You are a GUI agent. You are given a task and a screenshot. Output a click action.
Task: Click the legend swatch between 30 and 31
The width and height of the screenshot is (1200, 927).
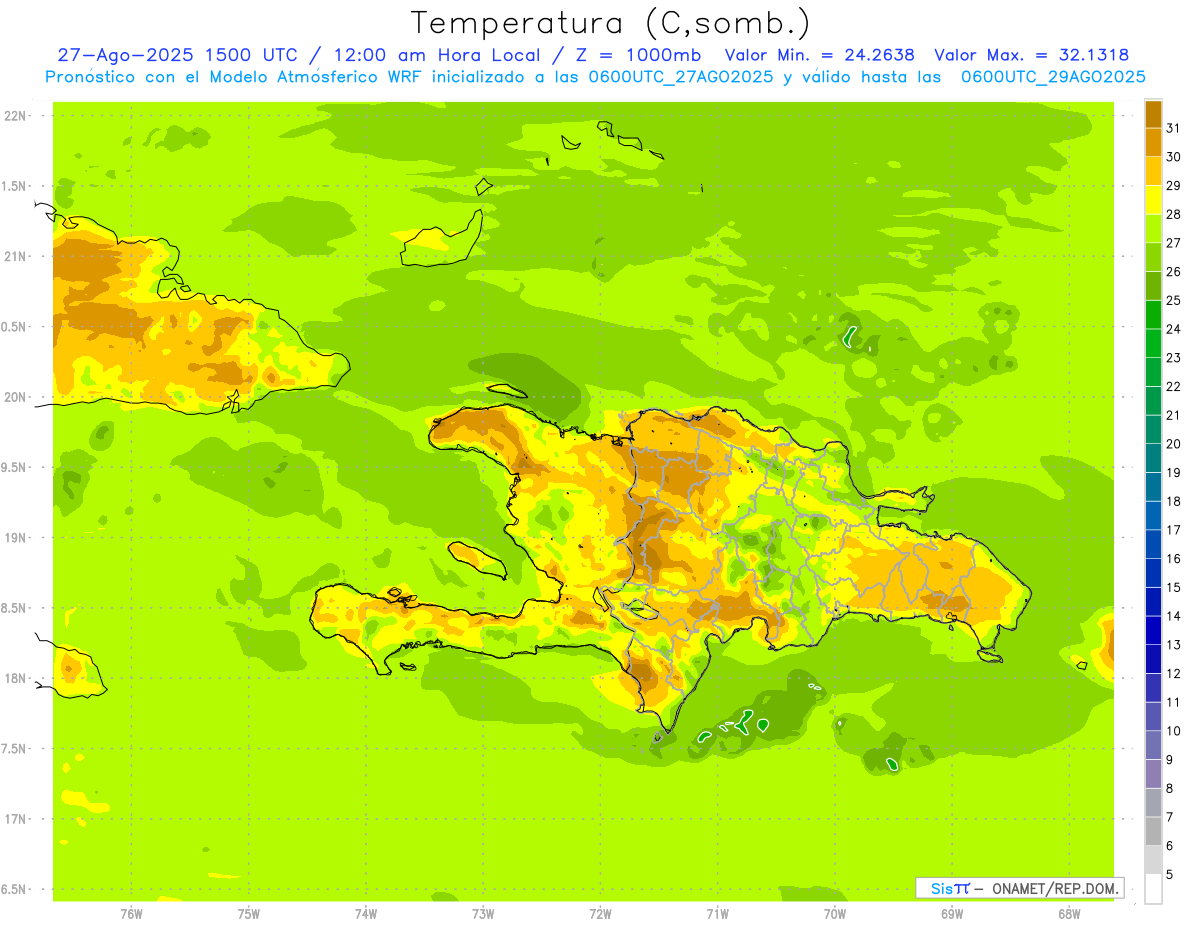1153,142
